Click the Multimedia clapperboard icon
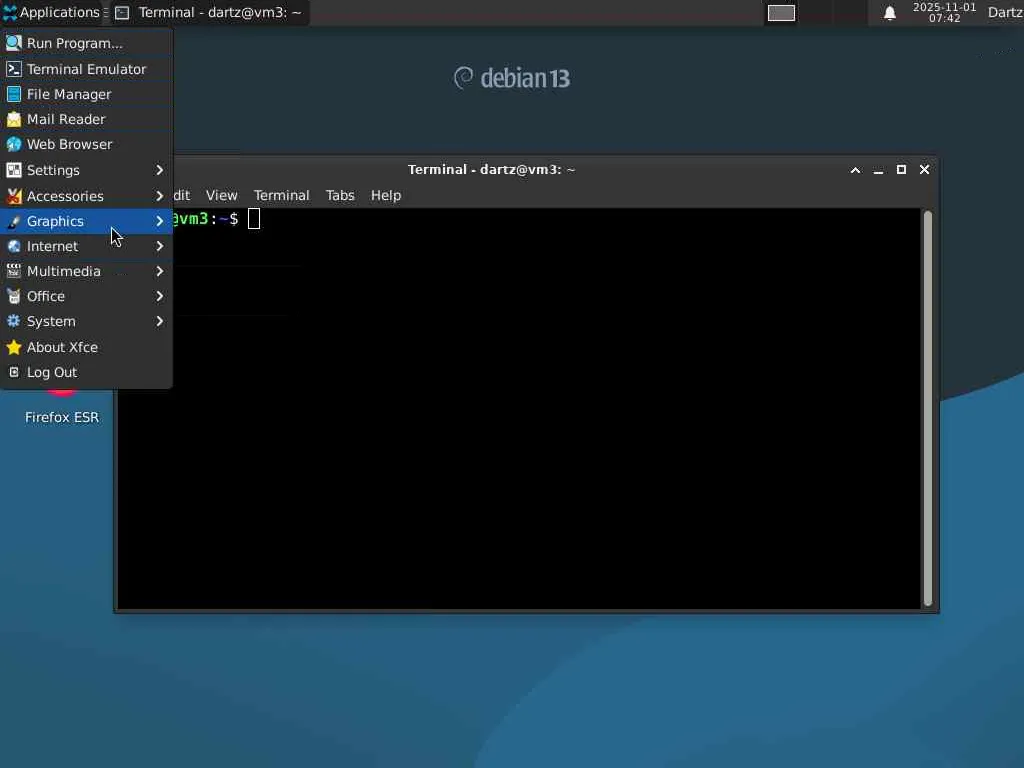The height and width of the screenshot is (768, 1024). pyautogui.click(x=14, y=271)
